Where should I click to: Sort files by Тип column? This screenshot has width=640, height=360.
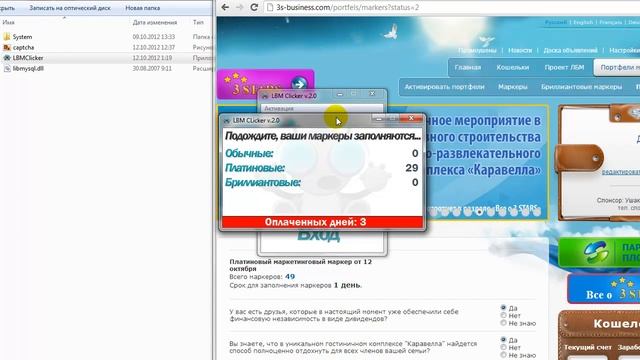(198, 22)
